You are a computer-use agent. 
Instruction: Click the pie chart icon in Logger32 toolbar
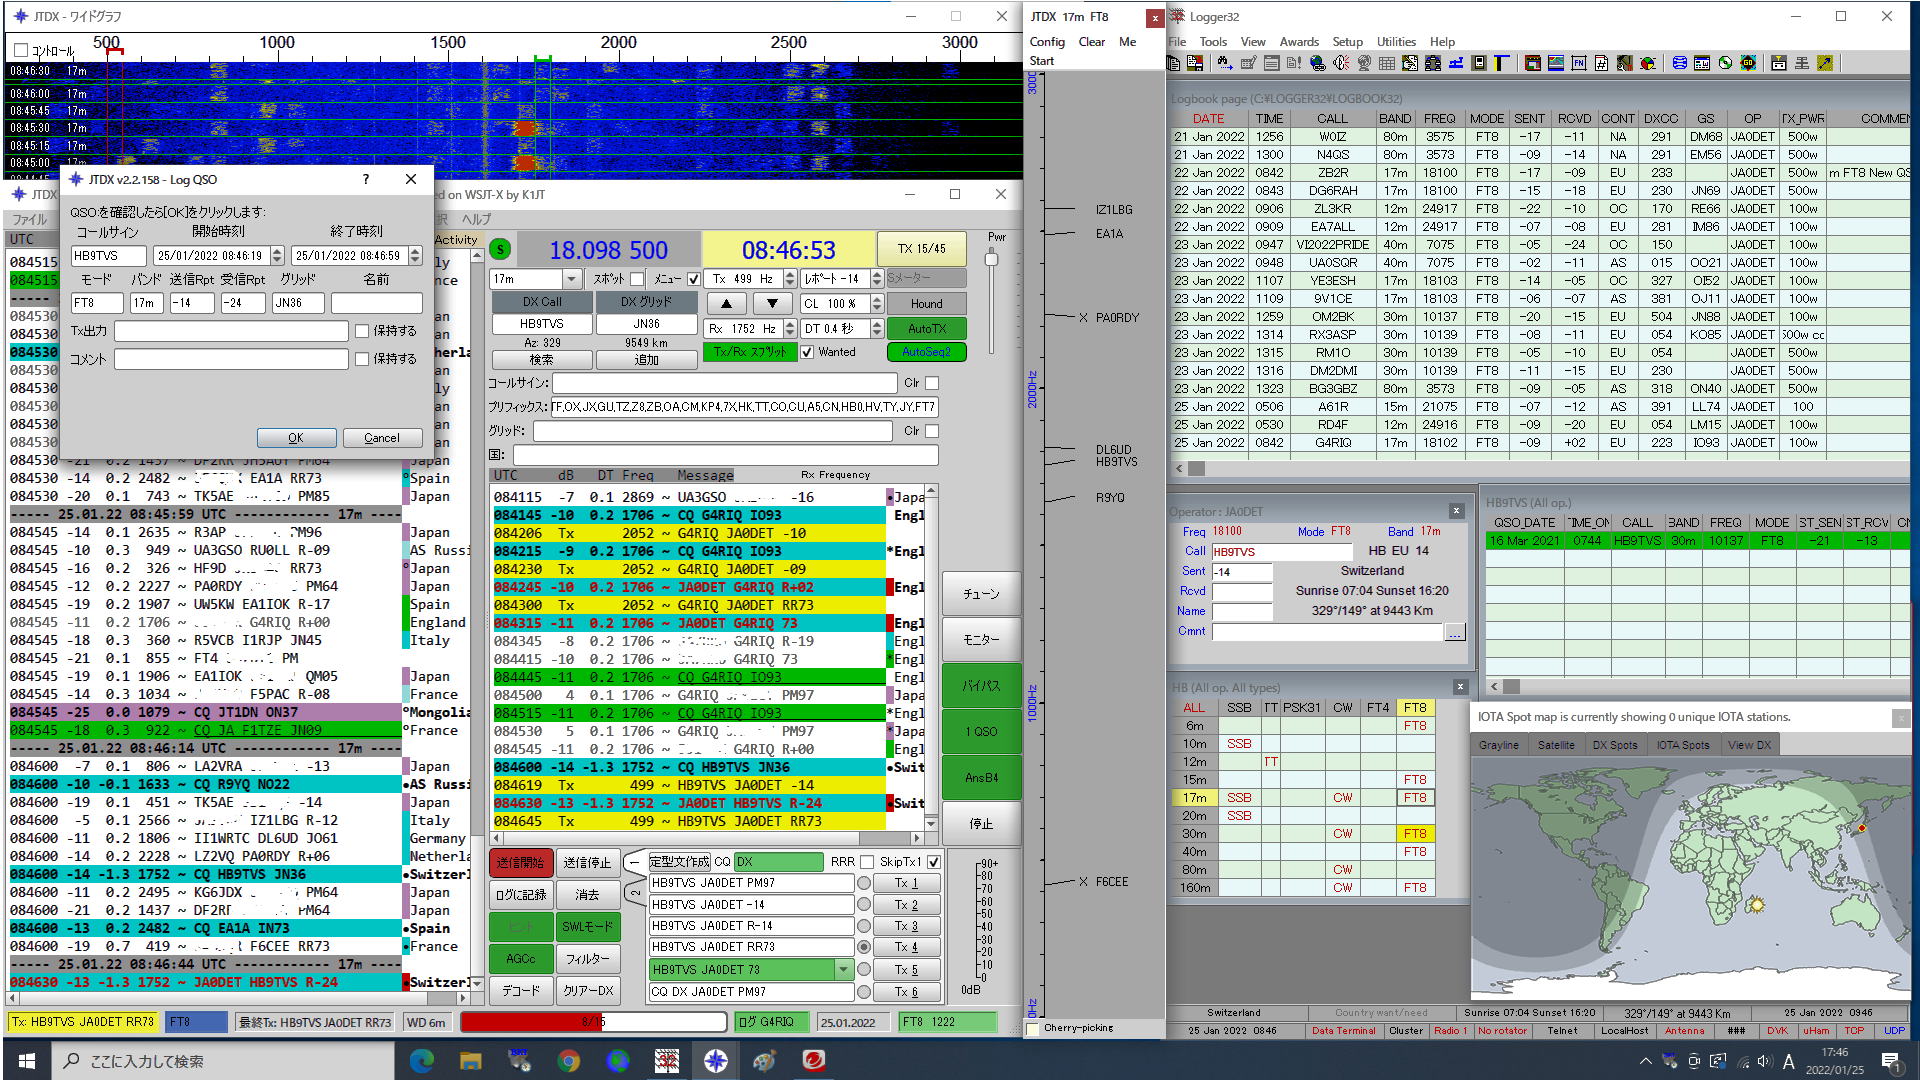point(1648,63)
